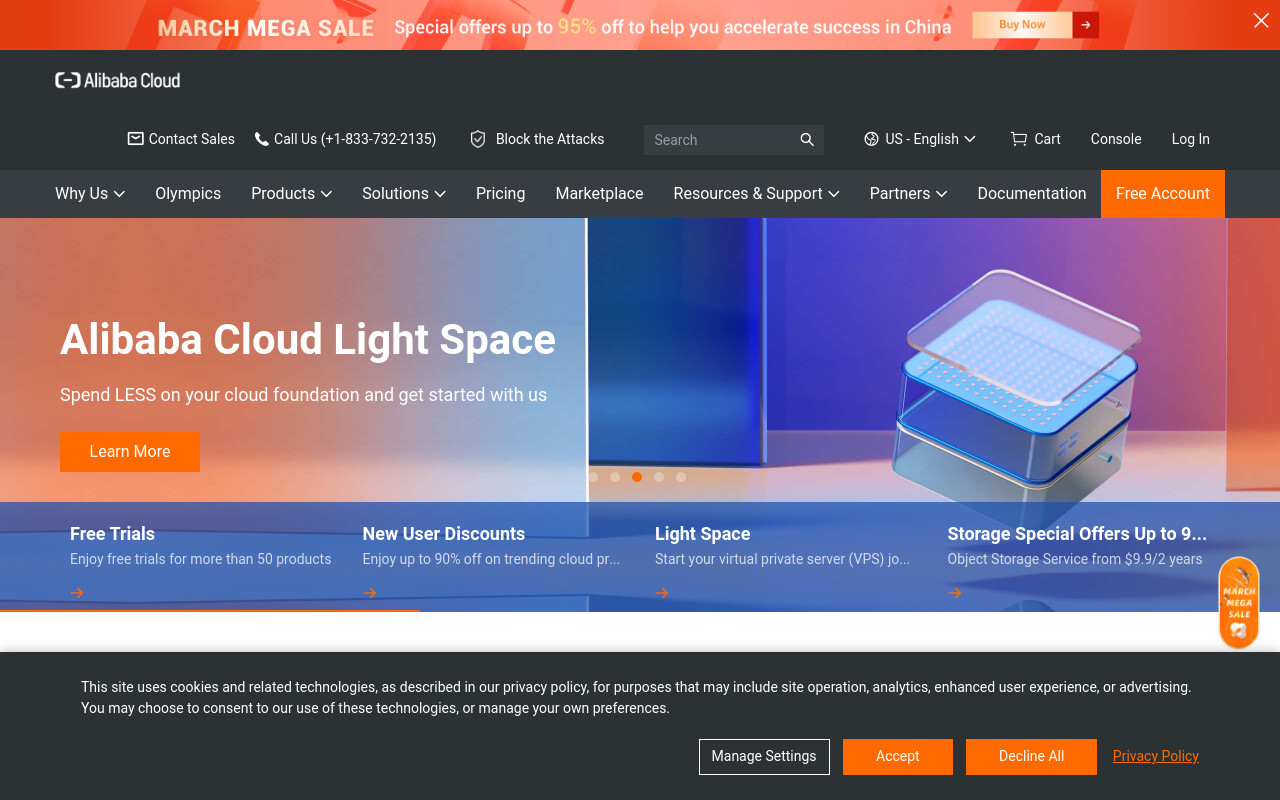Image resolution: width=1280 pixels, height=800 pixels.
Task: Open the Privacy Policy link
Action: (1156, 756)
